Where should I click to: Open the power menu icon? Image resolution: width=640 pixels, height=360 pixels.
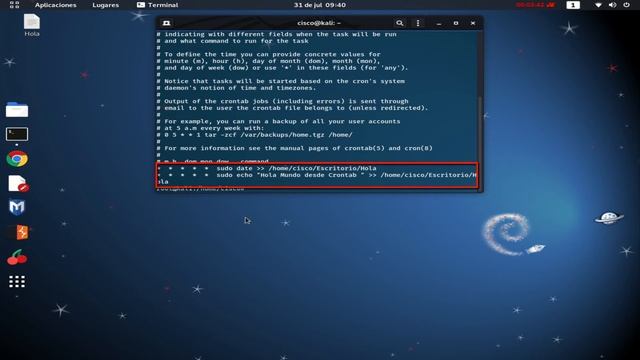(627, 5)
